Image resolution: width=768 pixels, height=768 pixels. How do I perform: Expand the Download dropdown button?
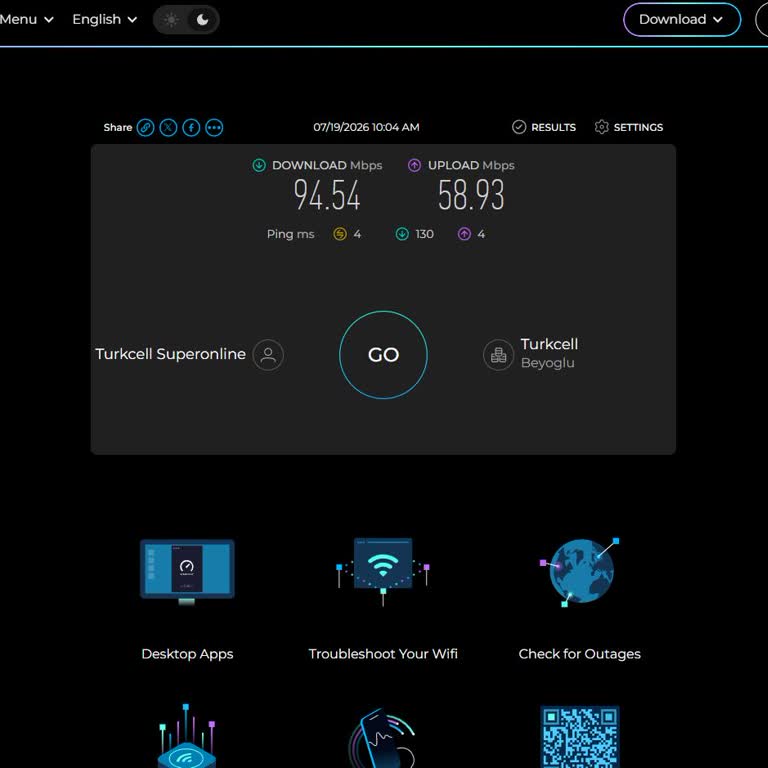click(681, 20)
